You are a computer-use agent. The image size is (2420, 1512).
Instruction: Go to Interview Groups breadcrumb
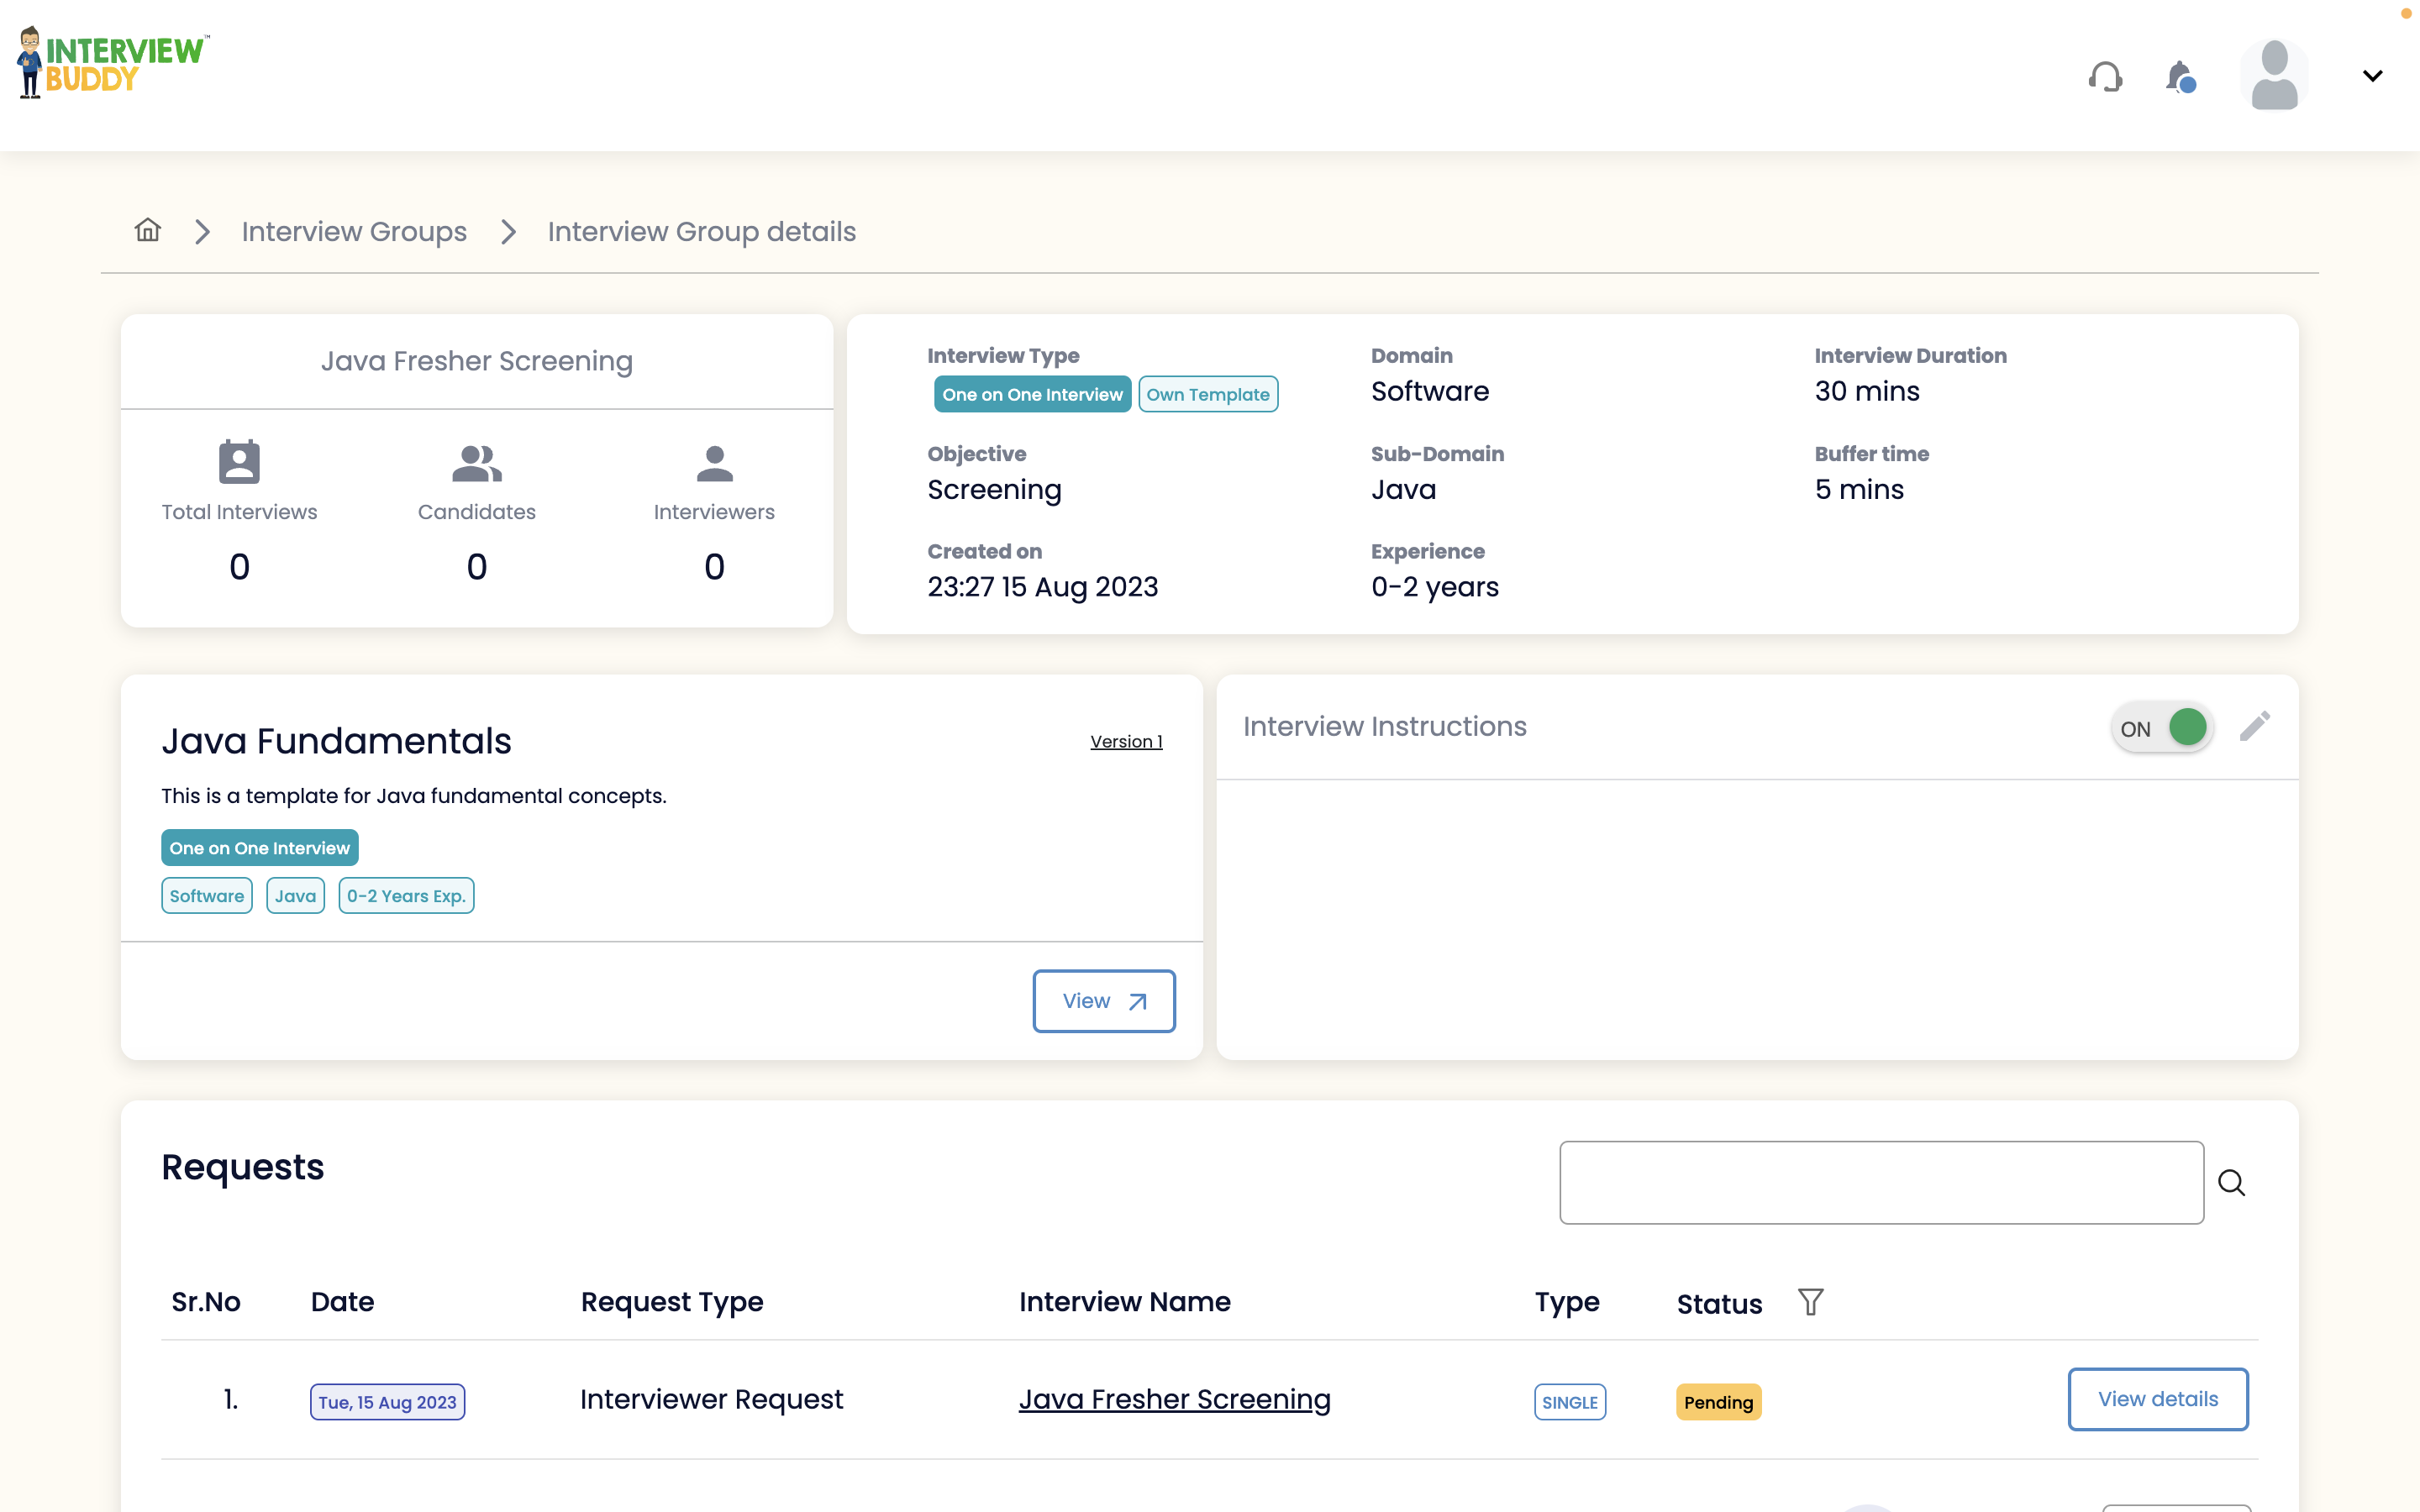click(x=353, y=231)
